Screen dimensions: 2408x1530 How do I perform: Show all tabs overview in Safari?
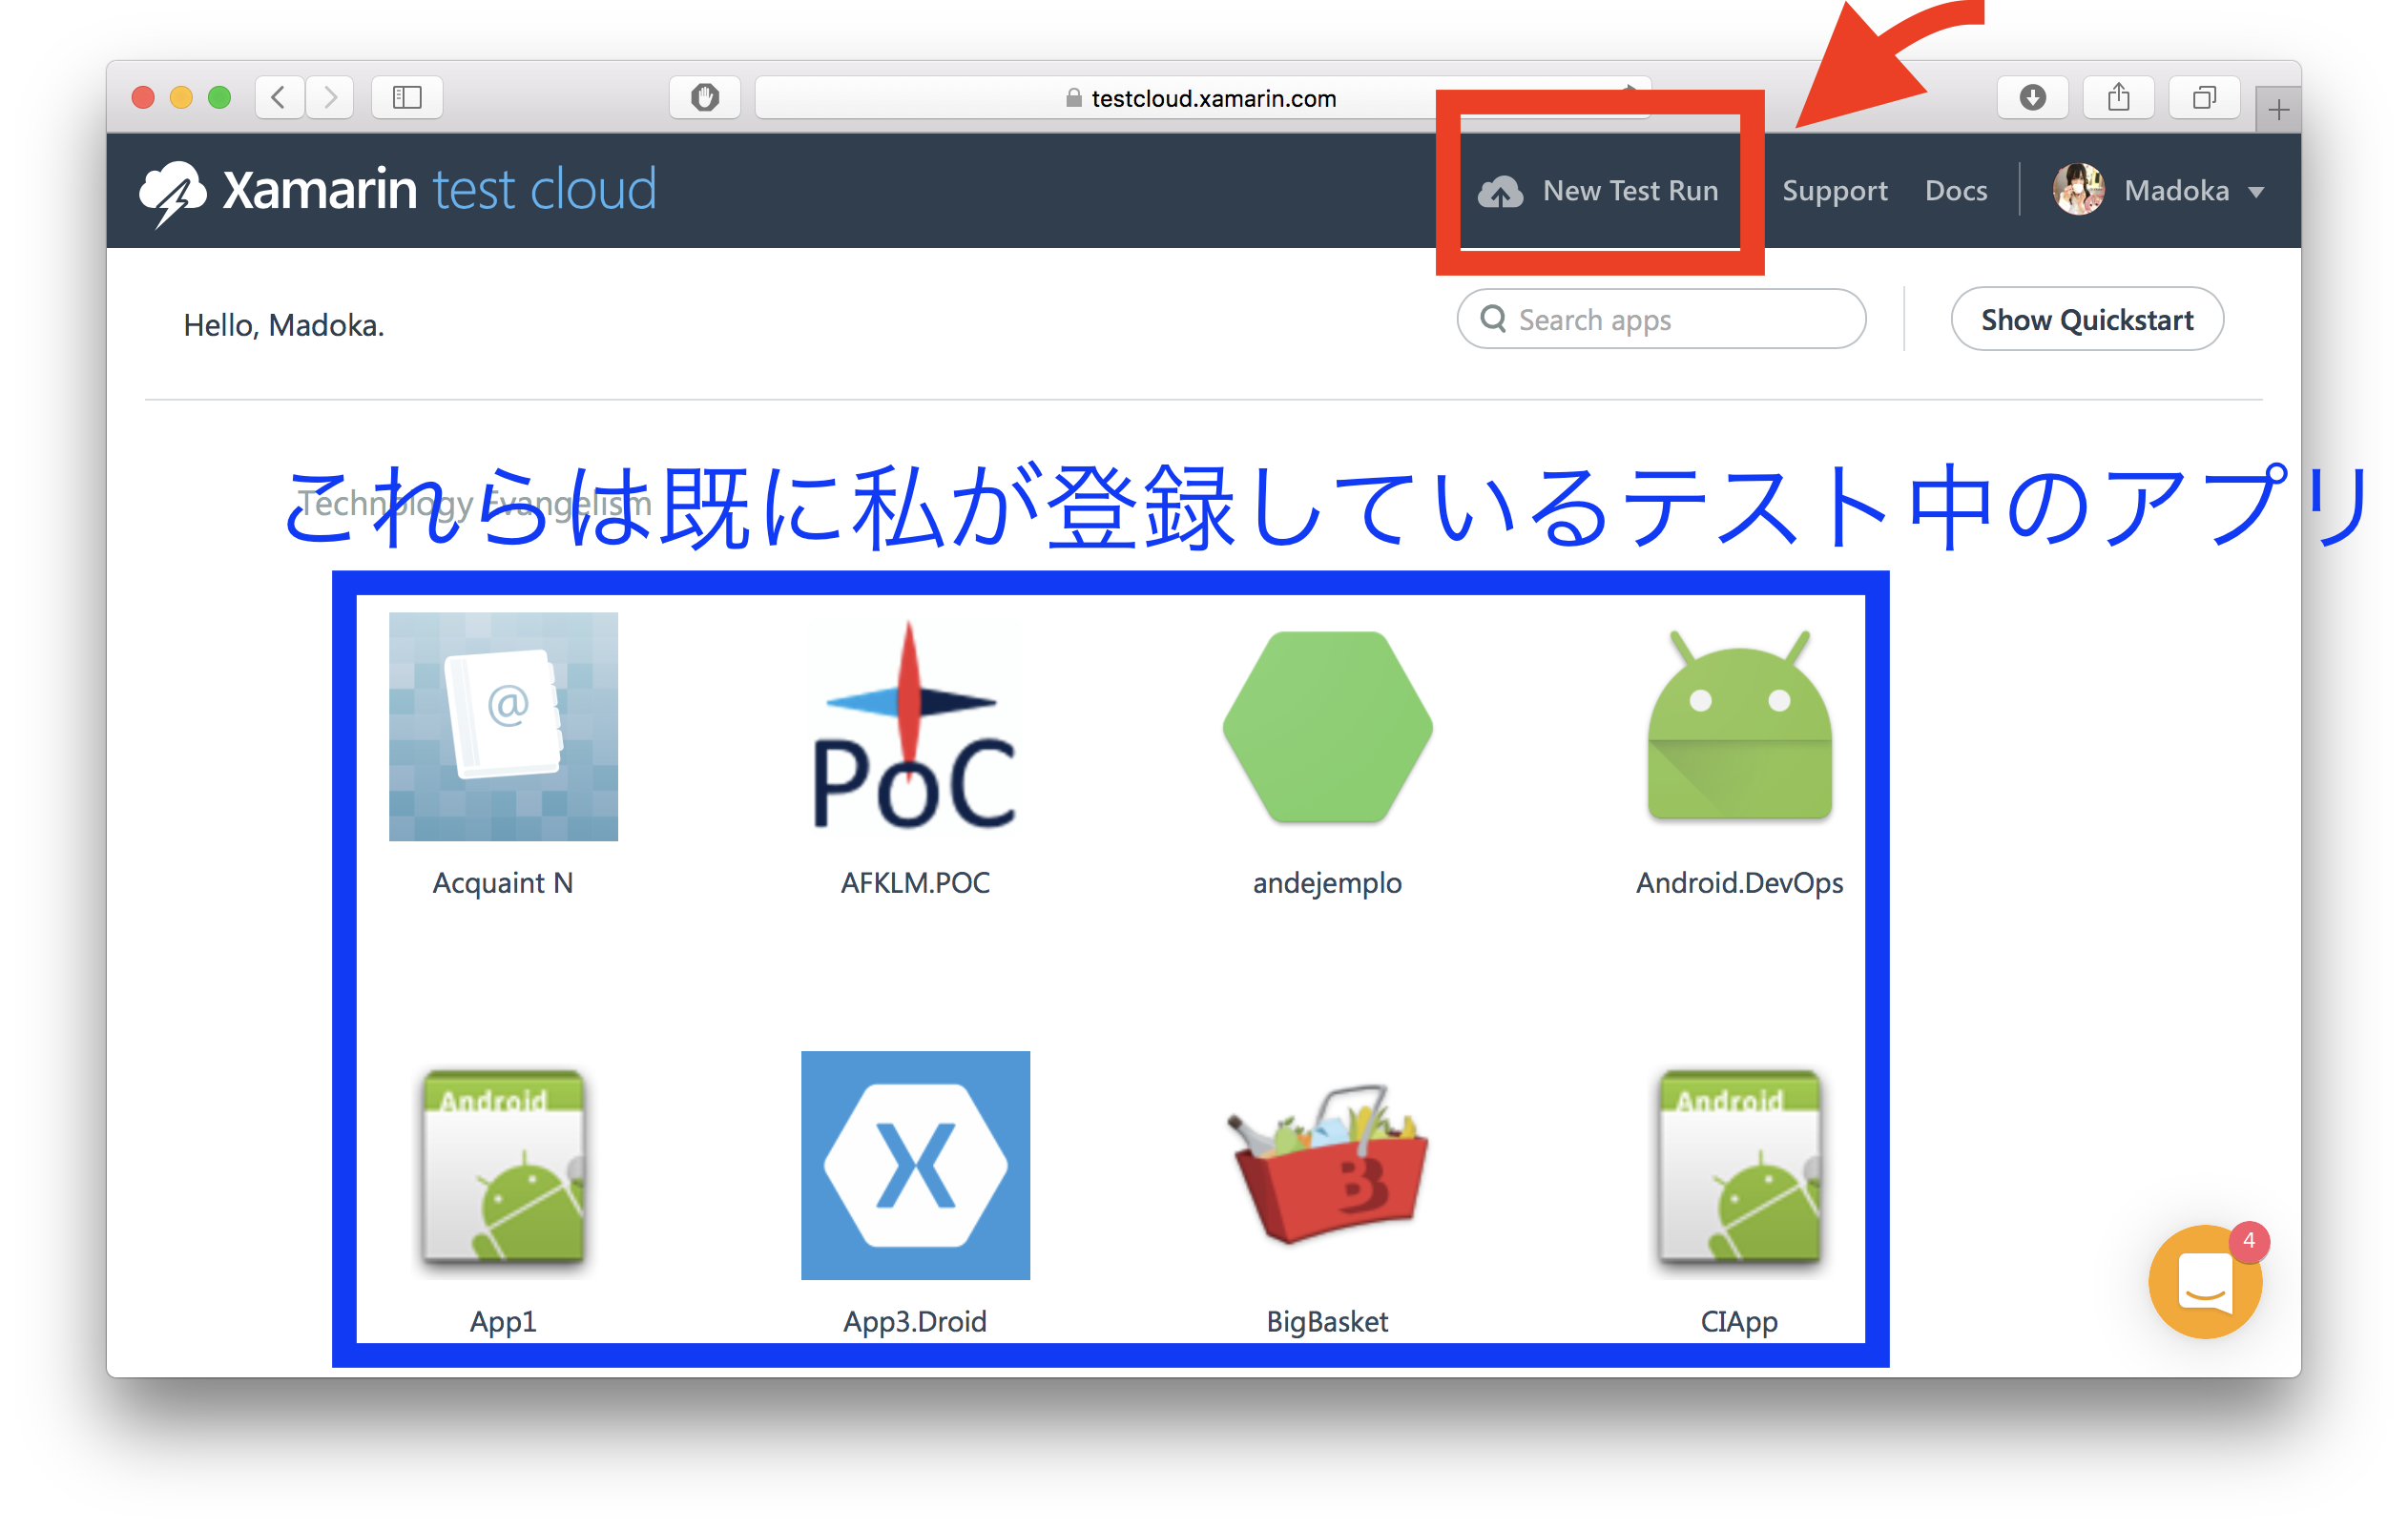pyautogui.click(x=2204, y=97)
